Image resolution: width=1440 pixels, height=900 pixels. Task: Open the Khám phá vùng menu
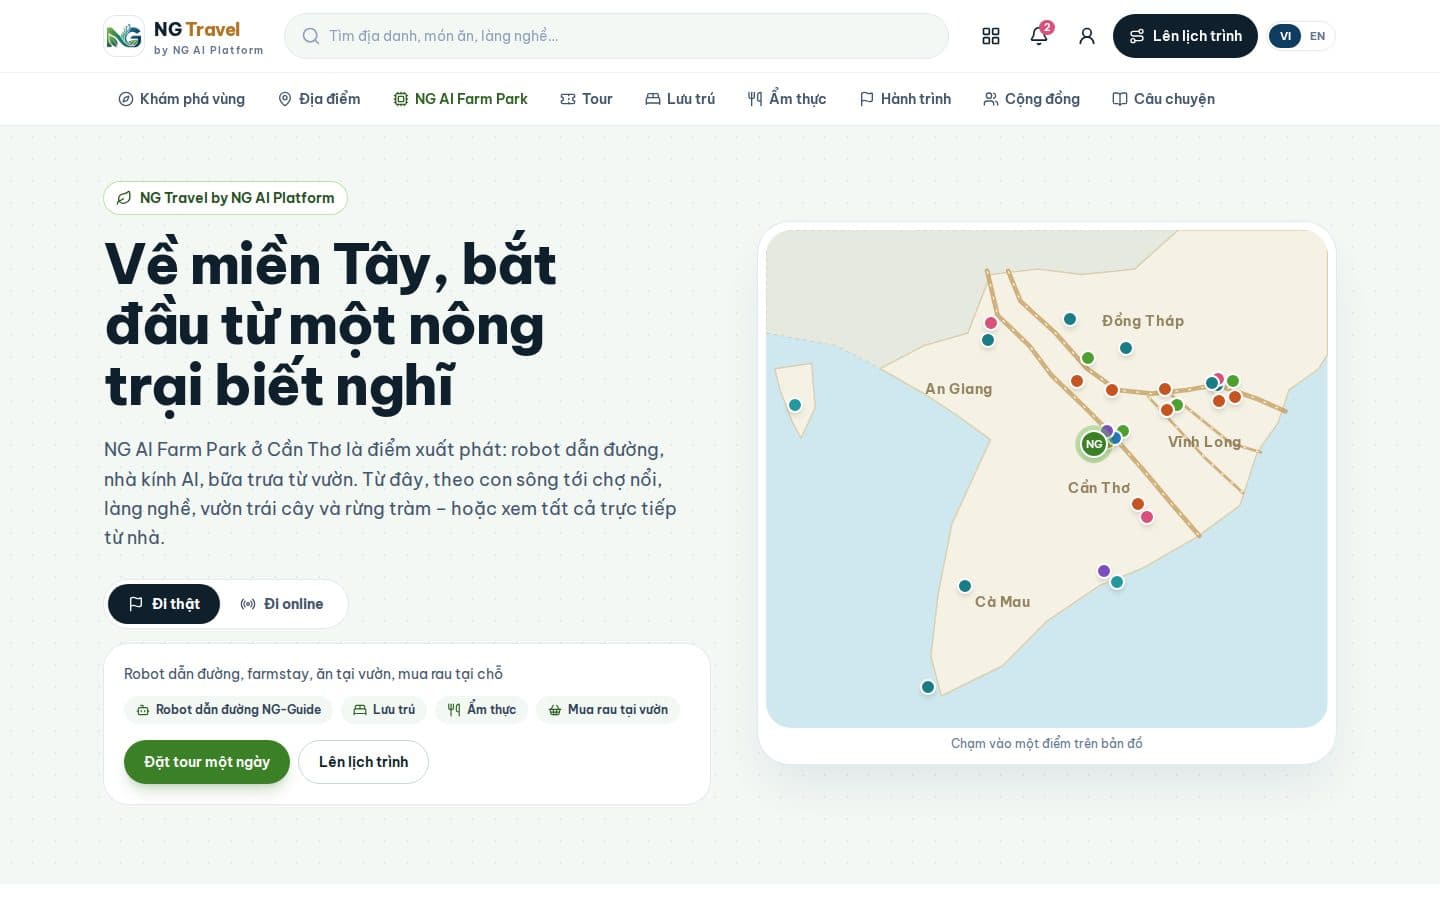[x=182, y=99]
